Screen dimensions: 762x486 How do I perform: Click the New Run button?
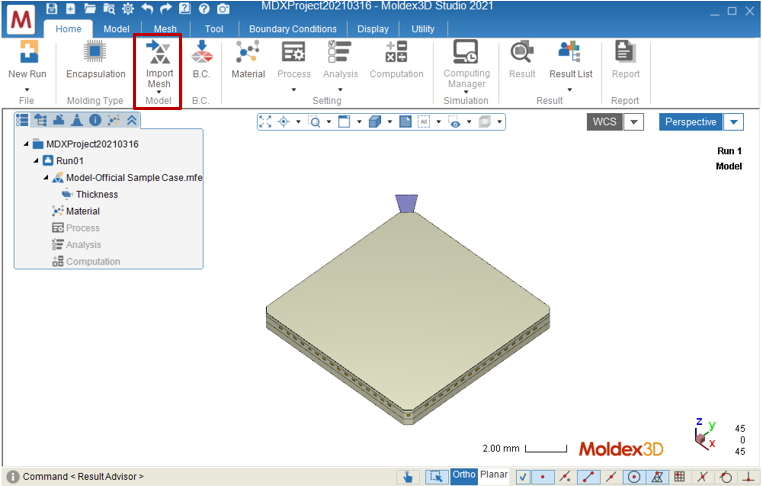(27, 59)
